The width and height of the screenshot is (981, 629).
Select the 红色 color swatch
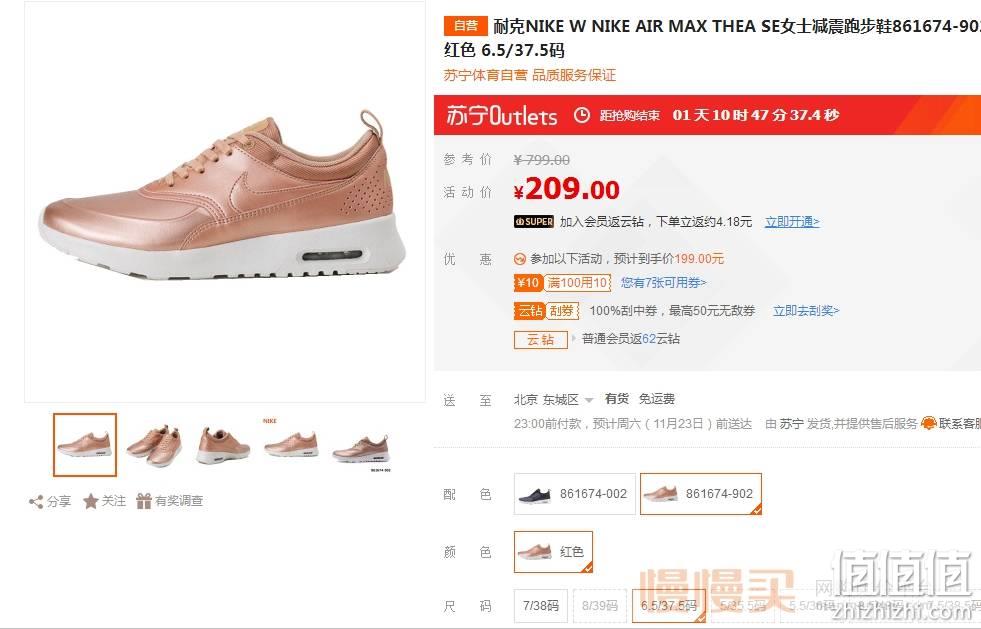[553, 551]
